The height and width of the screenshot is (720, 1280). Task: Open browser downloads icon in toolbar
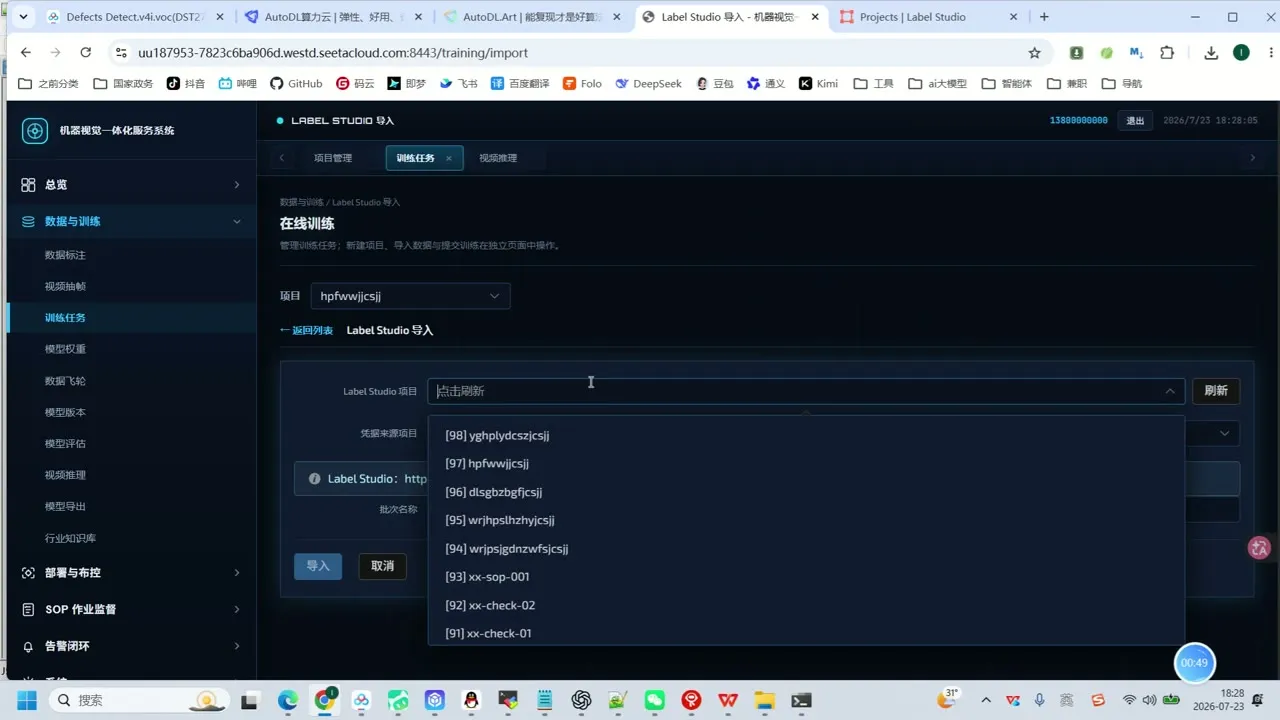(x=1211, y=53)
